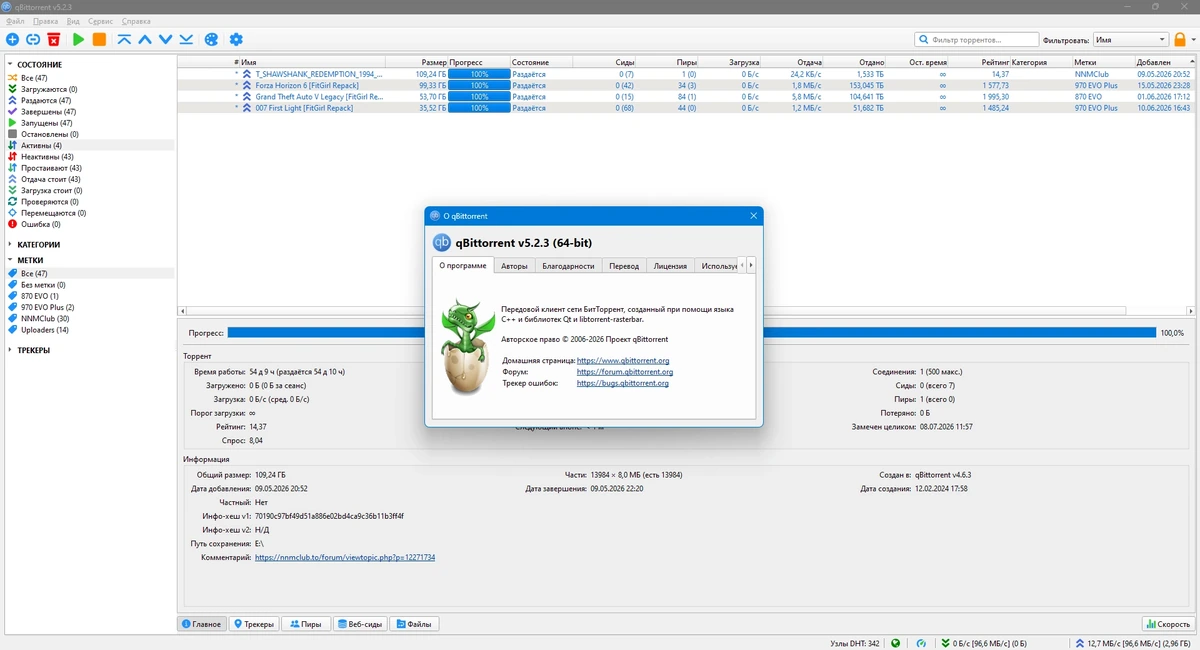
Task: Select the 'Проверяются (0)' status filter
Action: [x=49, y=201]
